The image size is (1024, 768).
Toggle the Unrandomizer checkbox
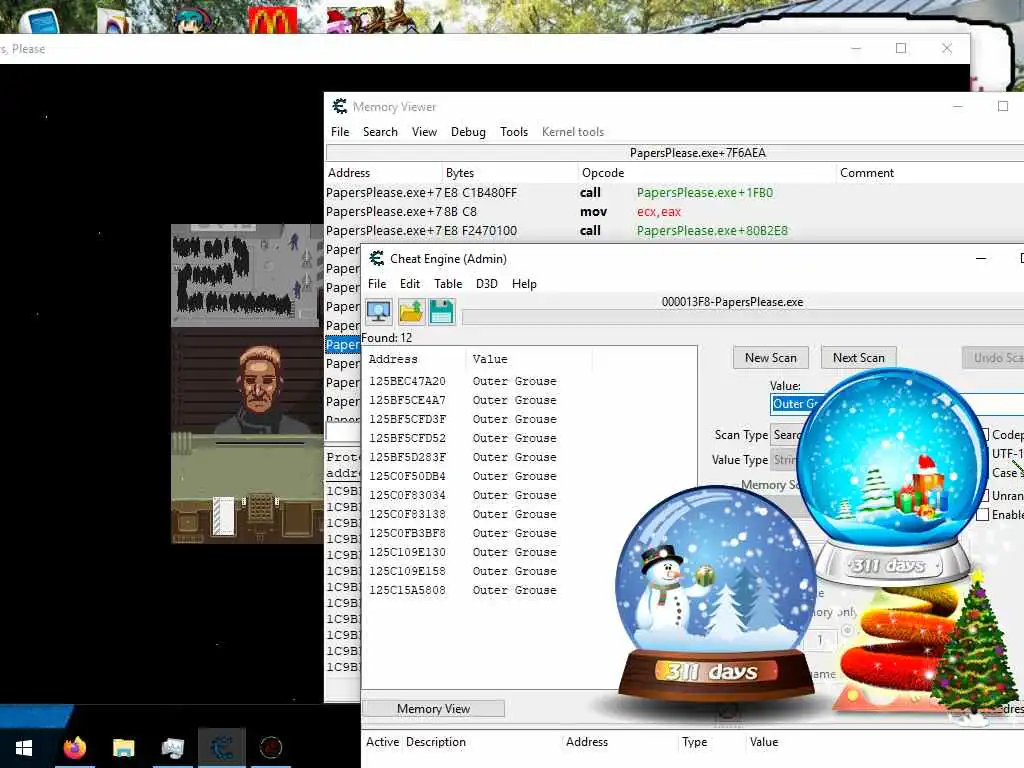pos(983,496)
